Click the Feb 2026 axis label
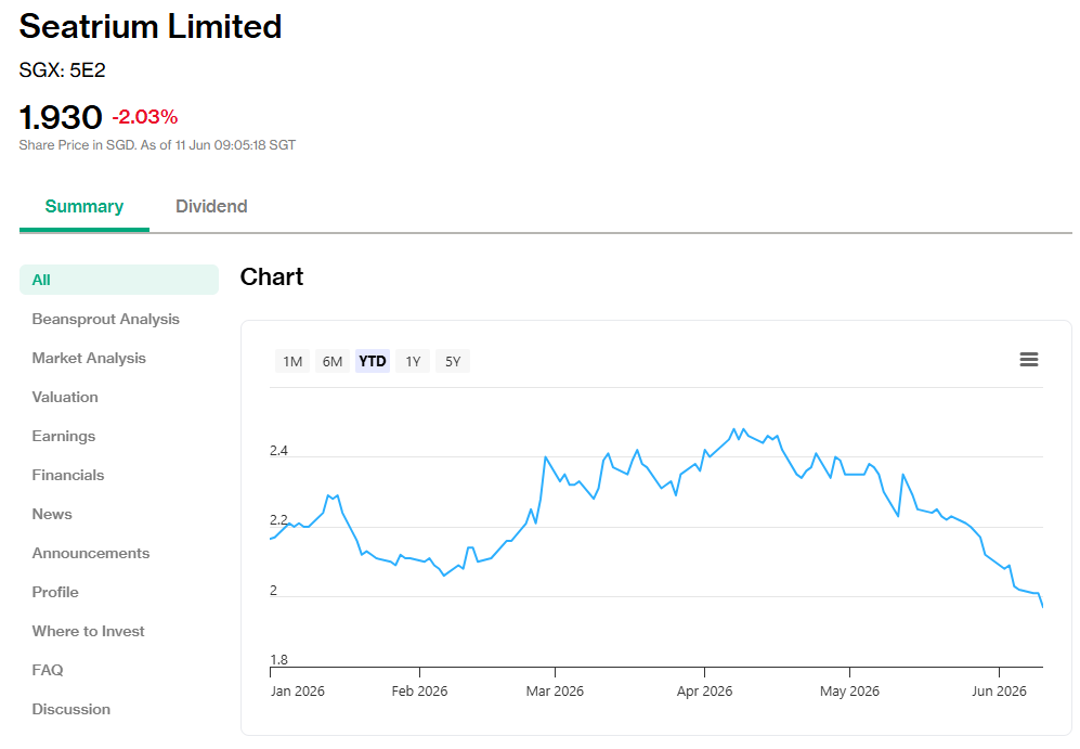This screenshot has height=749, width=1080. pyautogui.click(x=419, y=691)
